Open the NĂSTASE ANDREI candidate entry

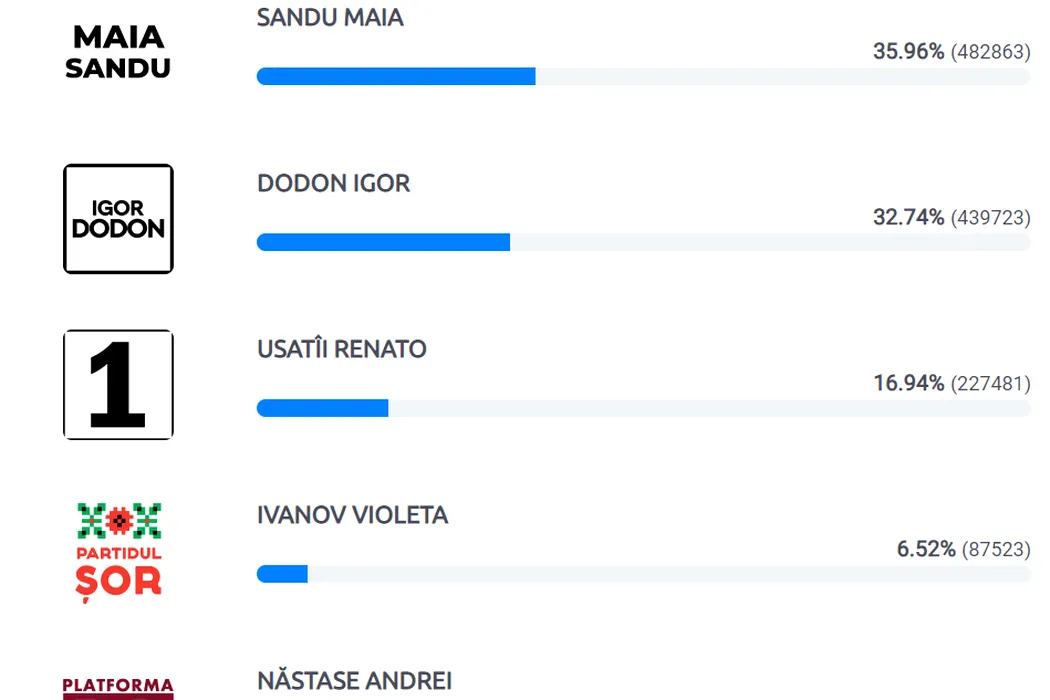(354, 680)
